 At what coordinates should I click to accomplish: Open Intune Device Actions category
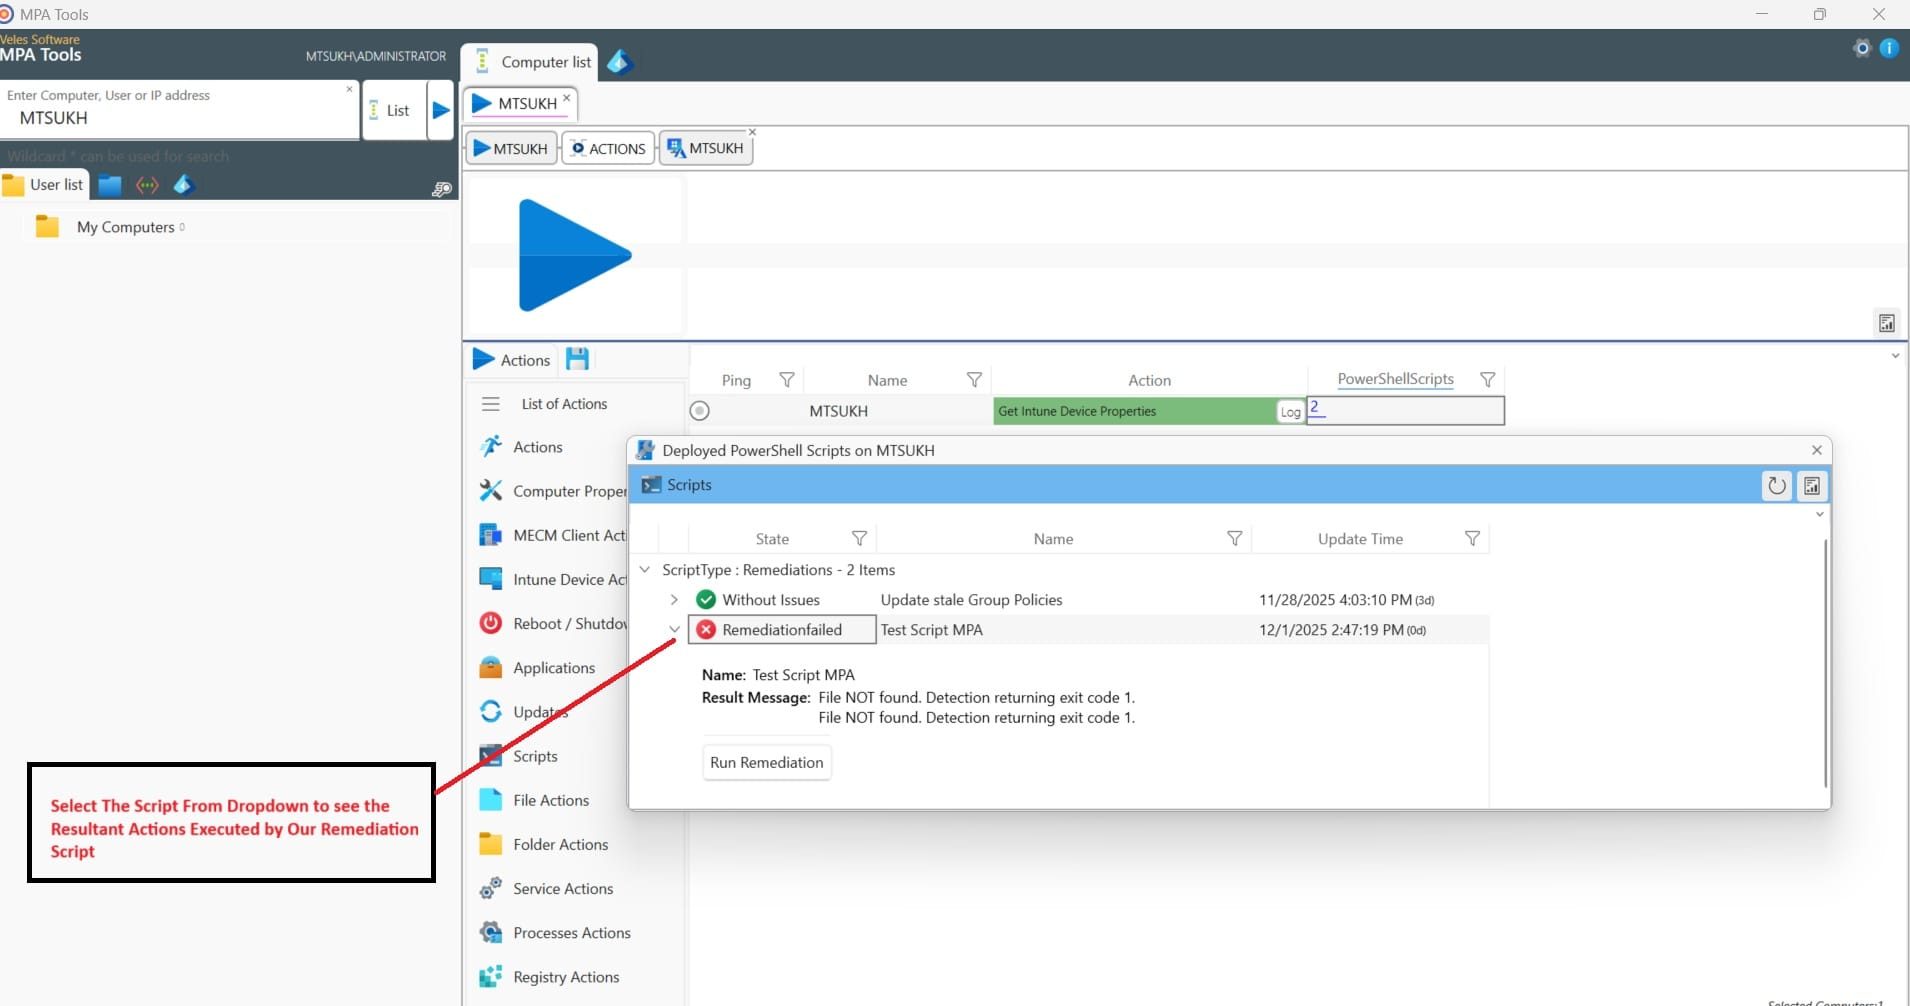point(553,579)
